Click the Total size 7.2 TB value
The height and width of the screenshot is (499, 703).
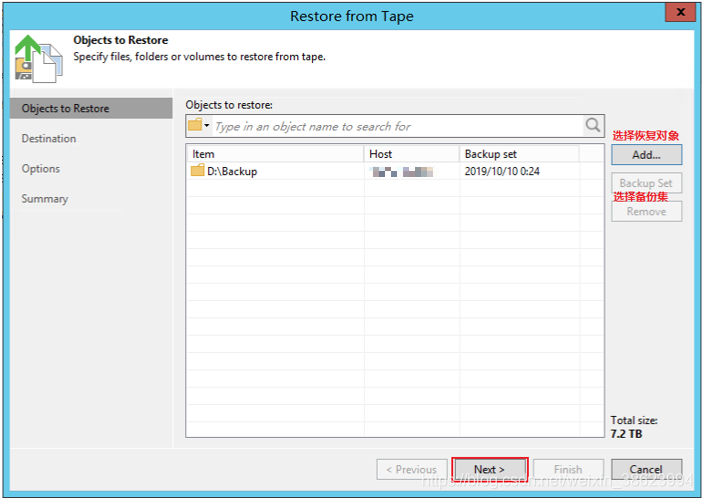626,434
